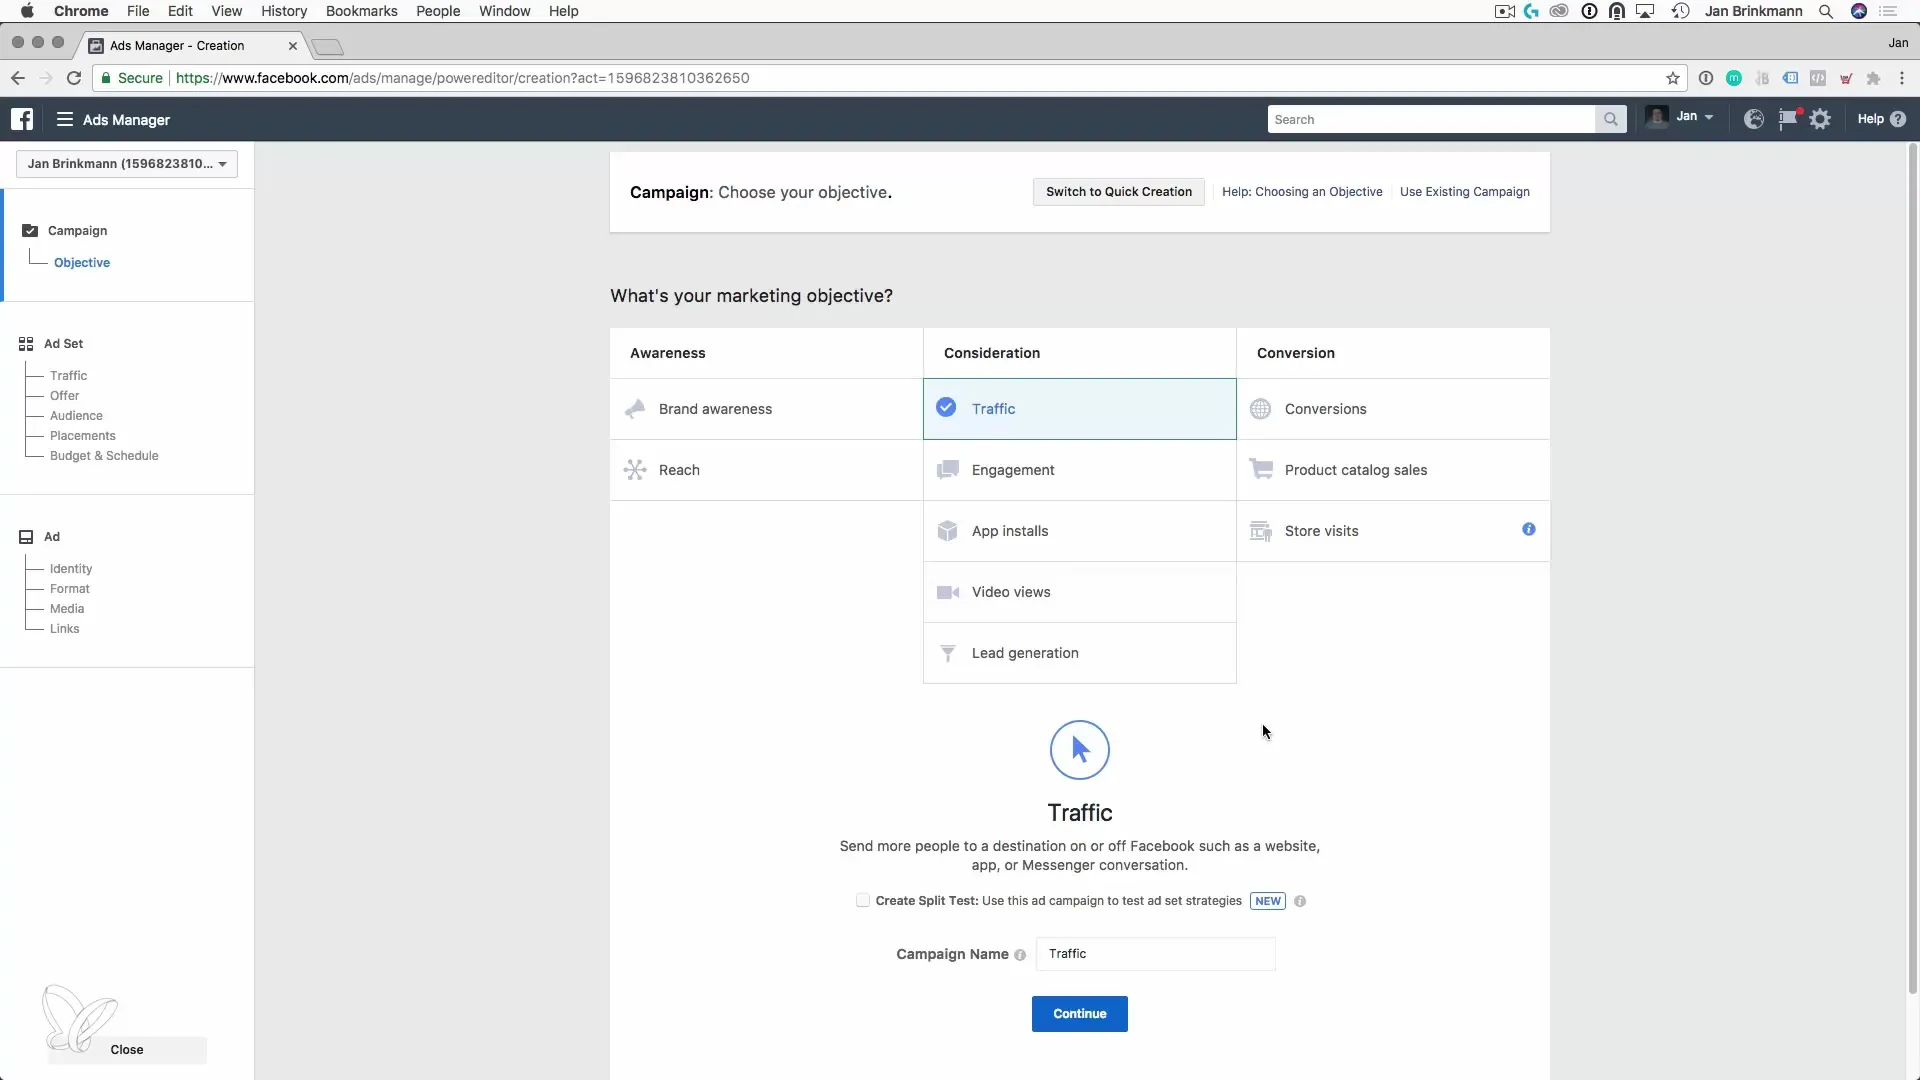The width and height of the screenshot is (1920, 1080).
Task: Select Identity under Ad
Action: pyautogui.click(x=71, y=569)
